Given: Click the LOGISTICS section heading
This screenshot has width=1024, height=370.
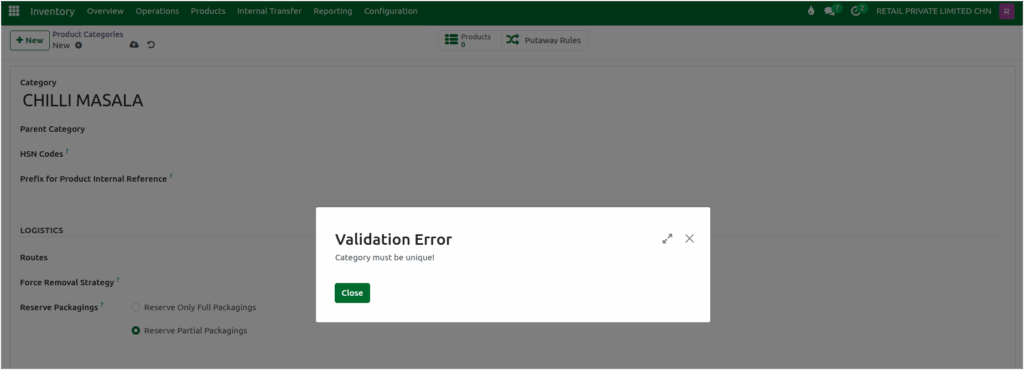Looking at the screenshot, I should (x=42, y=230).
